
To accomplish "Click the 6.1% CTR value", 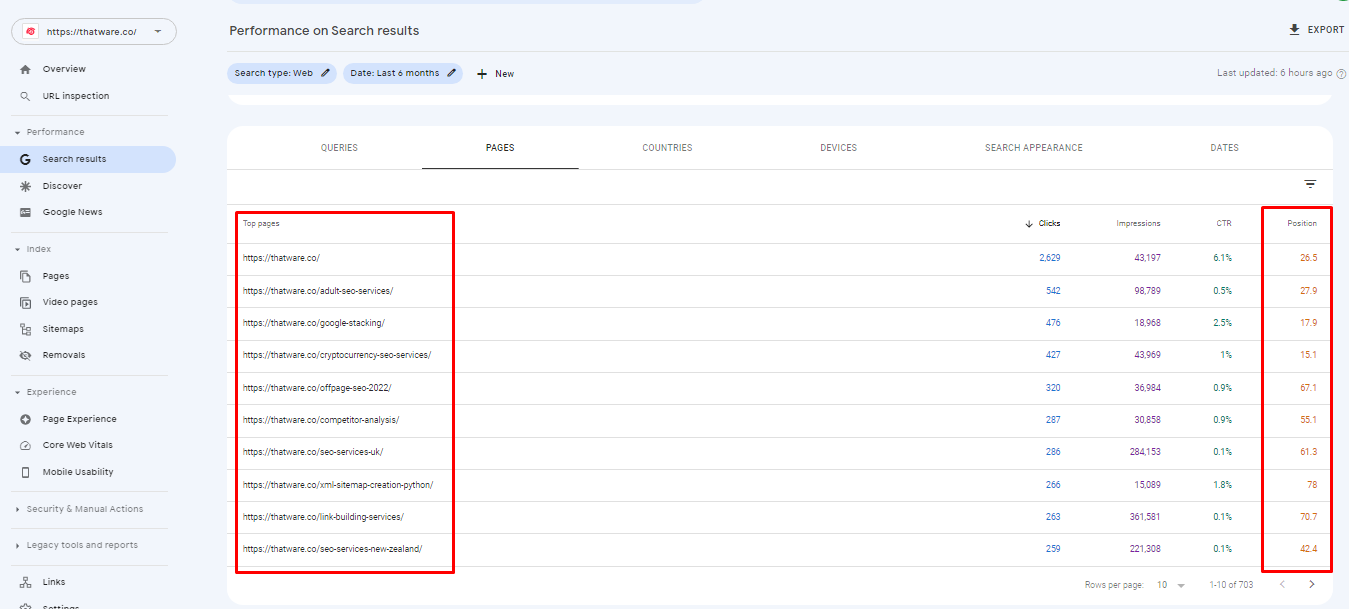I will coord(1222,258).
